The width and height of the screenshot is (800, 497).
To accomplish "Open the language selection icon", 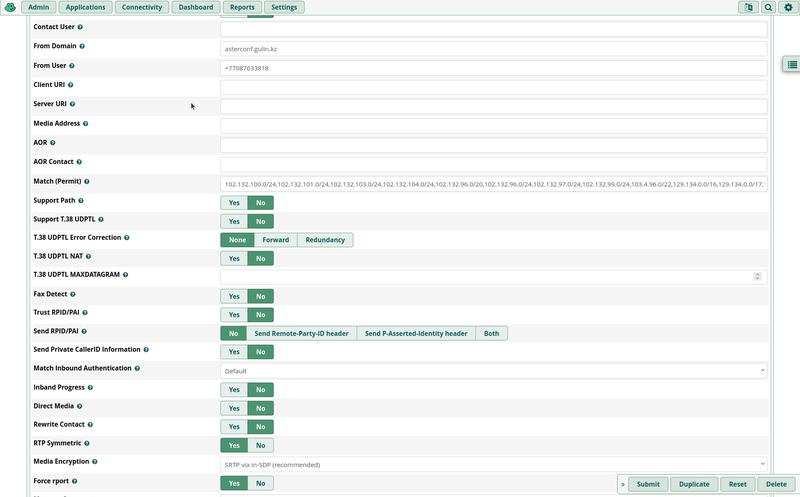I will pos(747,7).
